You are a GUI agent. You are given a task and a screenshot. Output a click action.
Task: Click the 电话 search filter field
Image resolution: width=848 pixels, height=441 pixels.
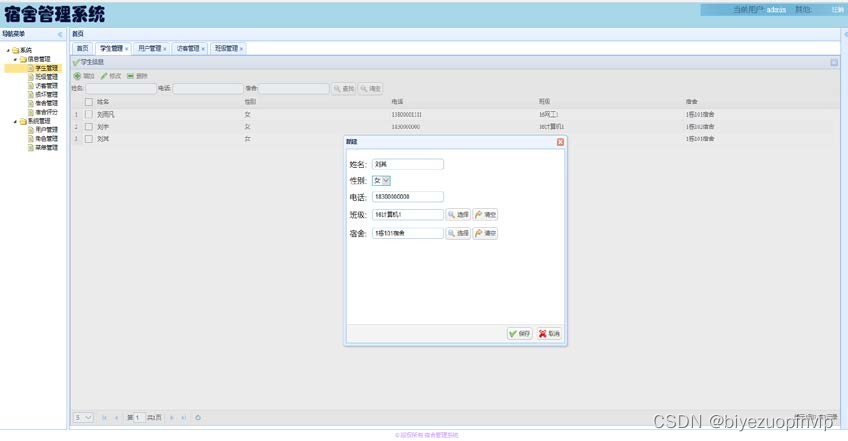coord(208,88)
